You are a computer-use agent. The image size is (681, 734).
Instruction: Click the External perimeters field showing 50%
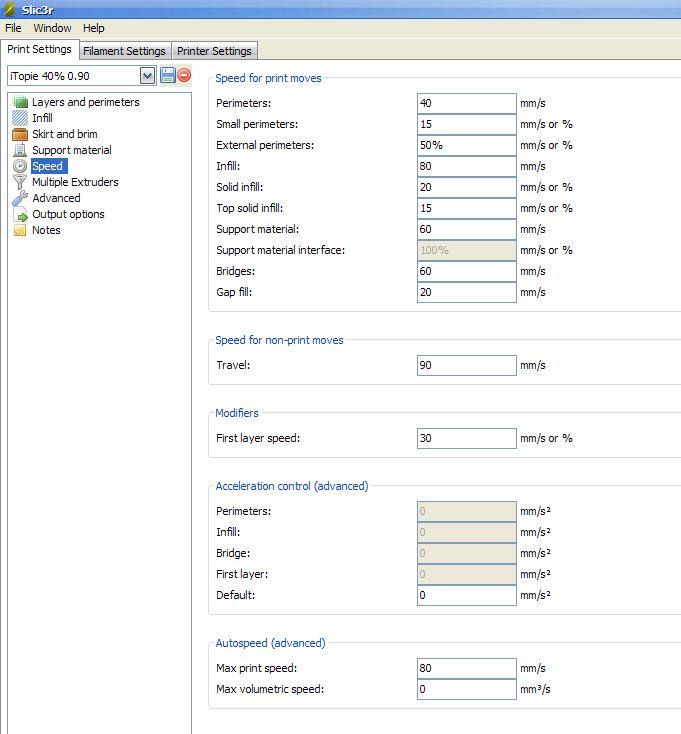pyautogui.click(x=467, y=145)
